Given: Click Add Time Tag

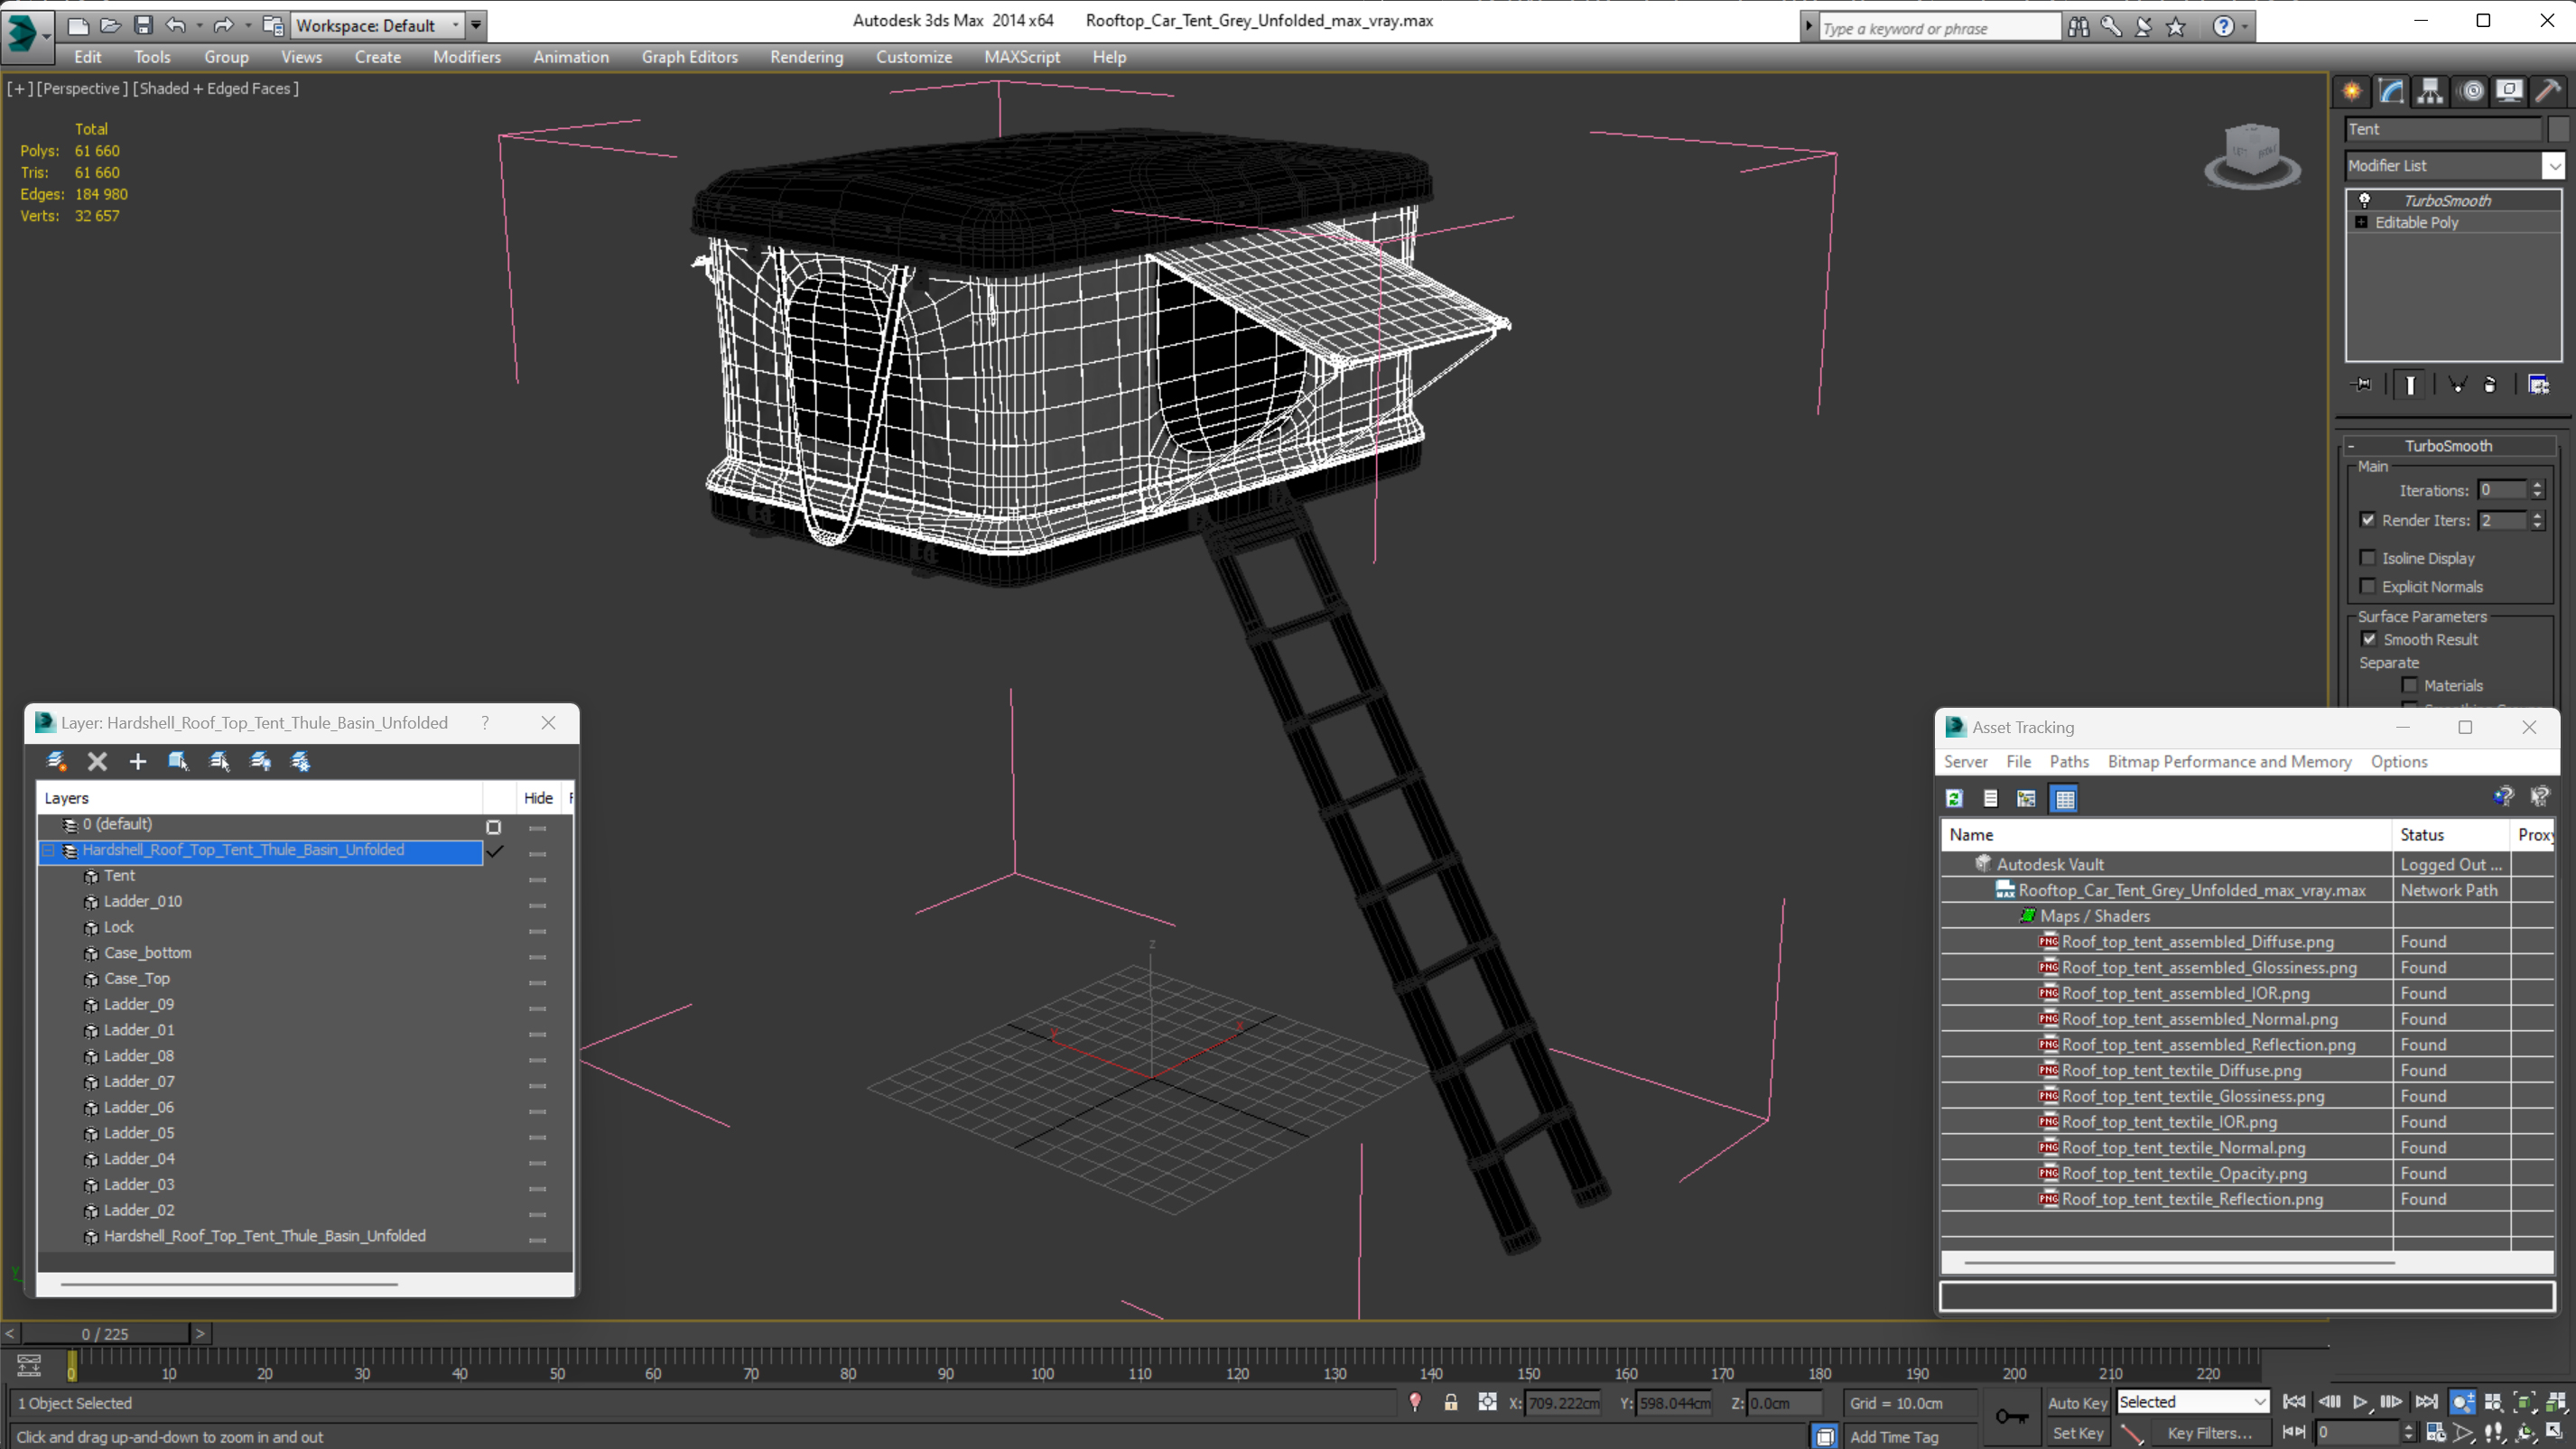Looking at the screenshot, I should point(1894,1436).
